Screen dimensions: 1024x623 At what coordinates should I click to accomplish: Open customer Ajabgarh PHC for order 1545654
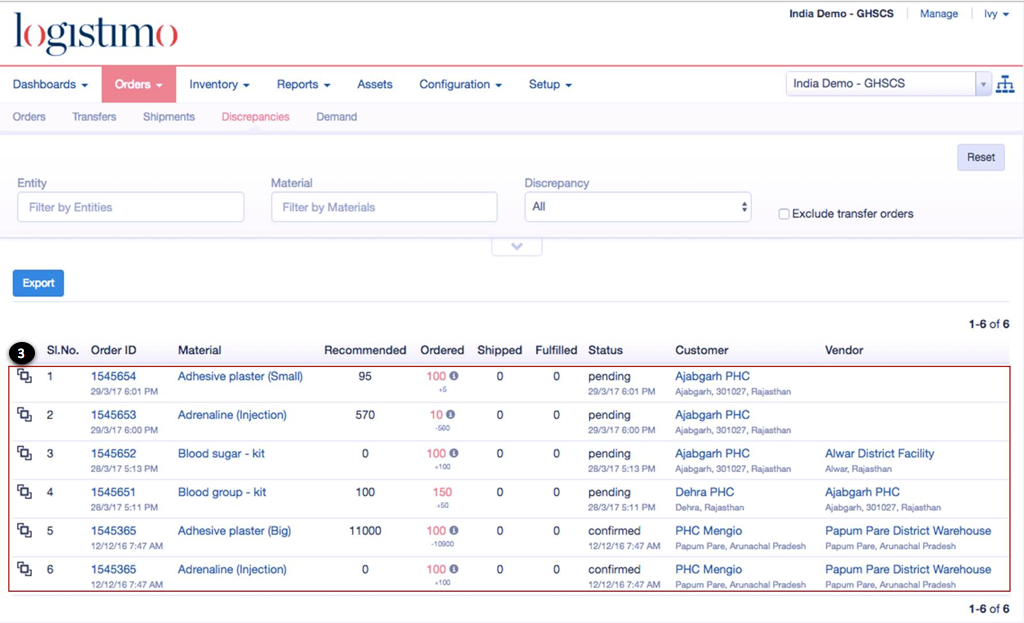point(712,376)
